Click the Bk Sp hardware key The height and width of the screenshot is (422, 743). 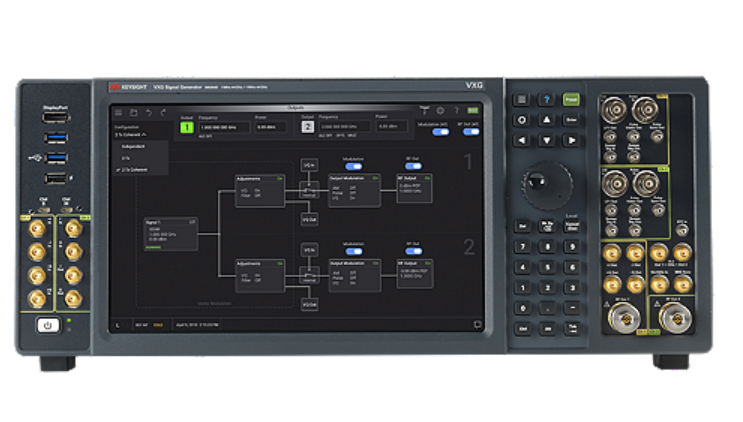(x=547, y=226)
